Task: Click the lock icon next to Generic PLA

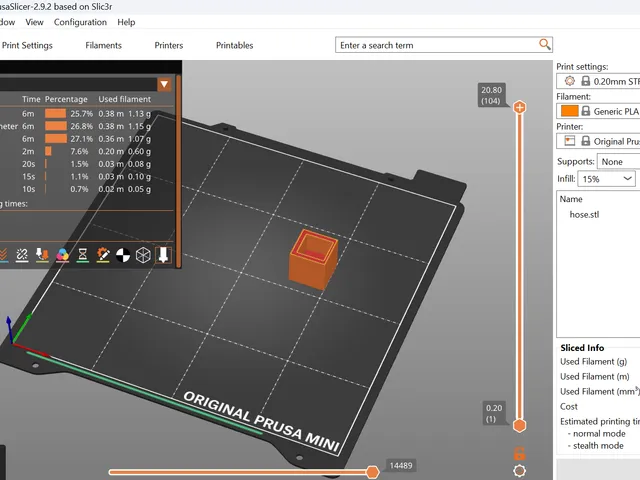Action: [x=585, y=111]
